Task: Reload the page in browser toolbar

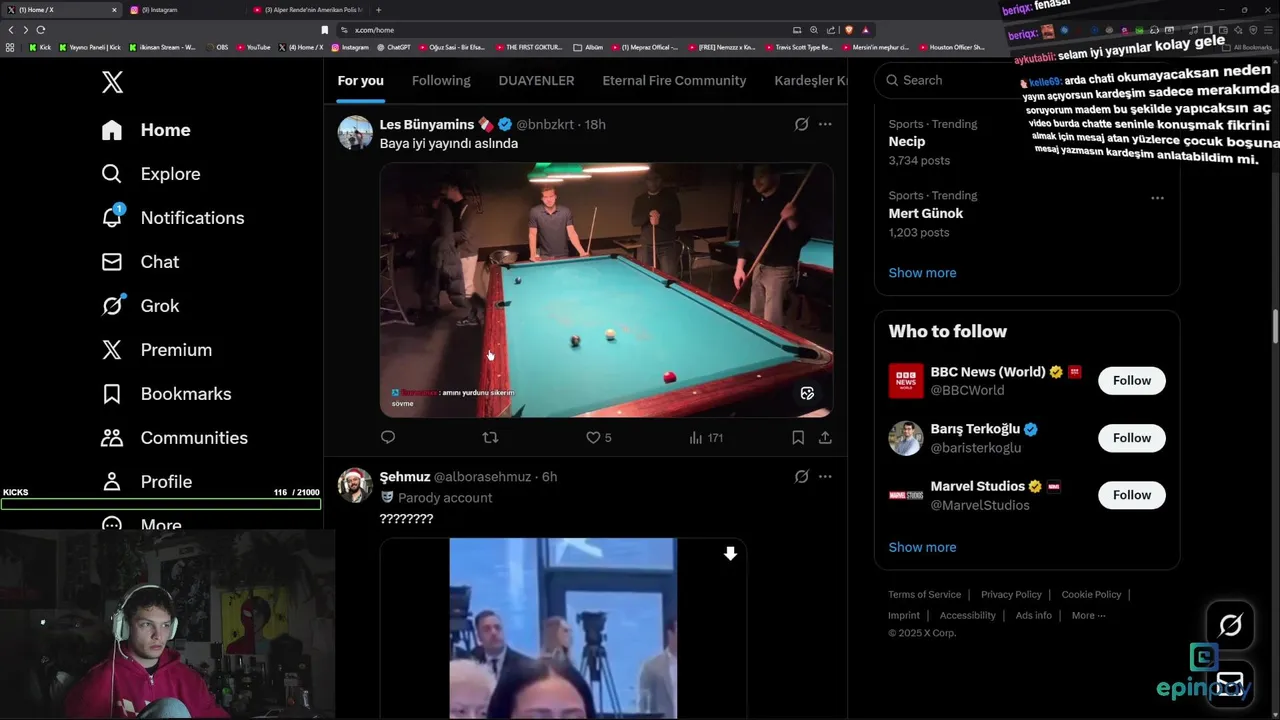Action: click(41, 30)
